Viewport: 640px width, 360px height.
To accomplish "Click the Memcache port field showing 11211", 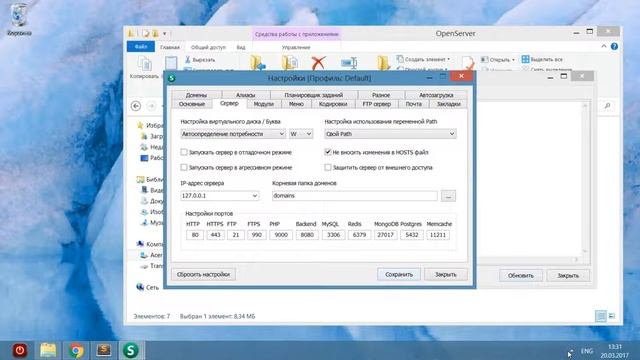I will point(438,235).
